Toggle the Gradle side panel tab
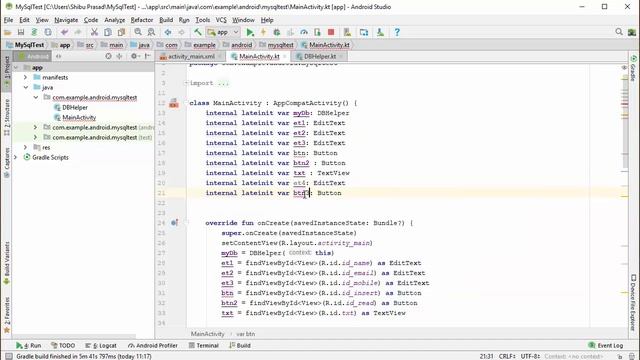The height and width of the screenshot is (360, 640). point(633,68)
